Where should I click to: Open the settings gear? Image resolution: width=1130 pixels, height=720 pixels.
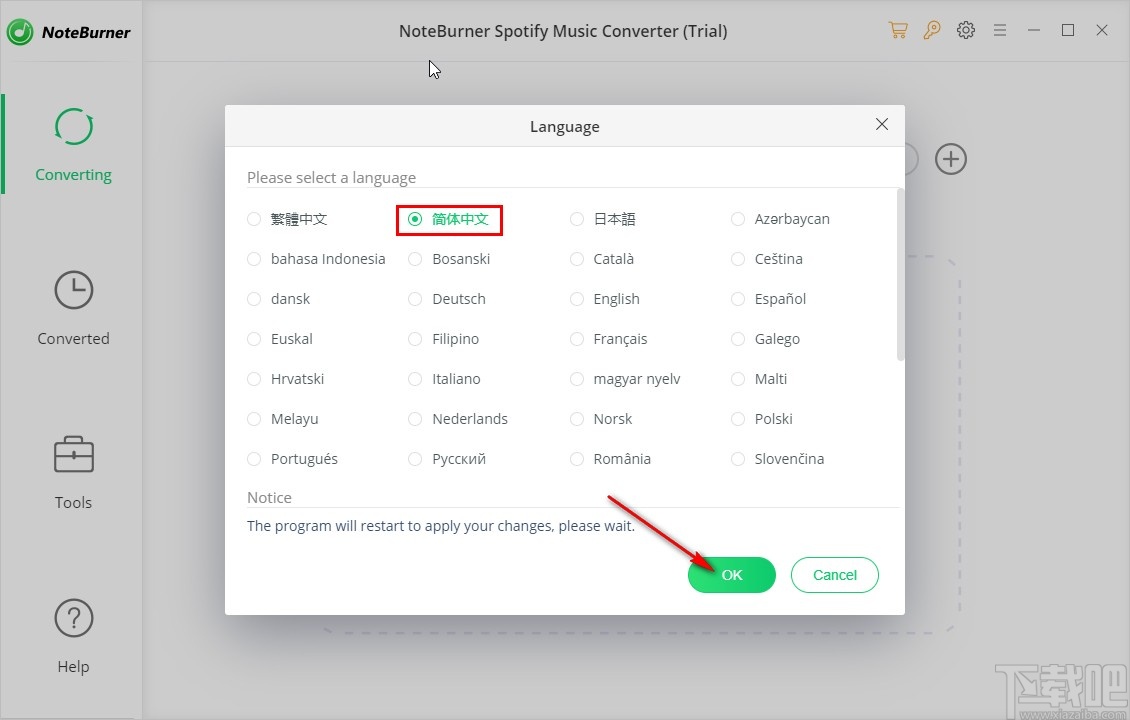tap(966, 30)
